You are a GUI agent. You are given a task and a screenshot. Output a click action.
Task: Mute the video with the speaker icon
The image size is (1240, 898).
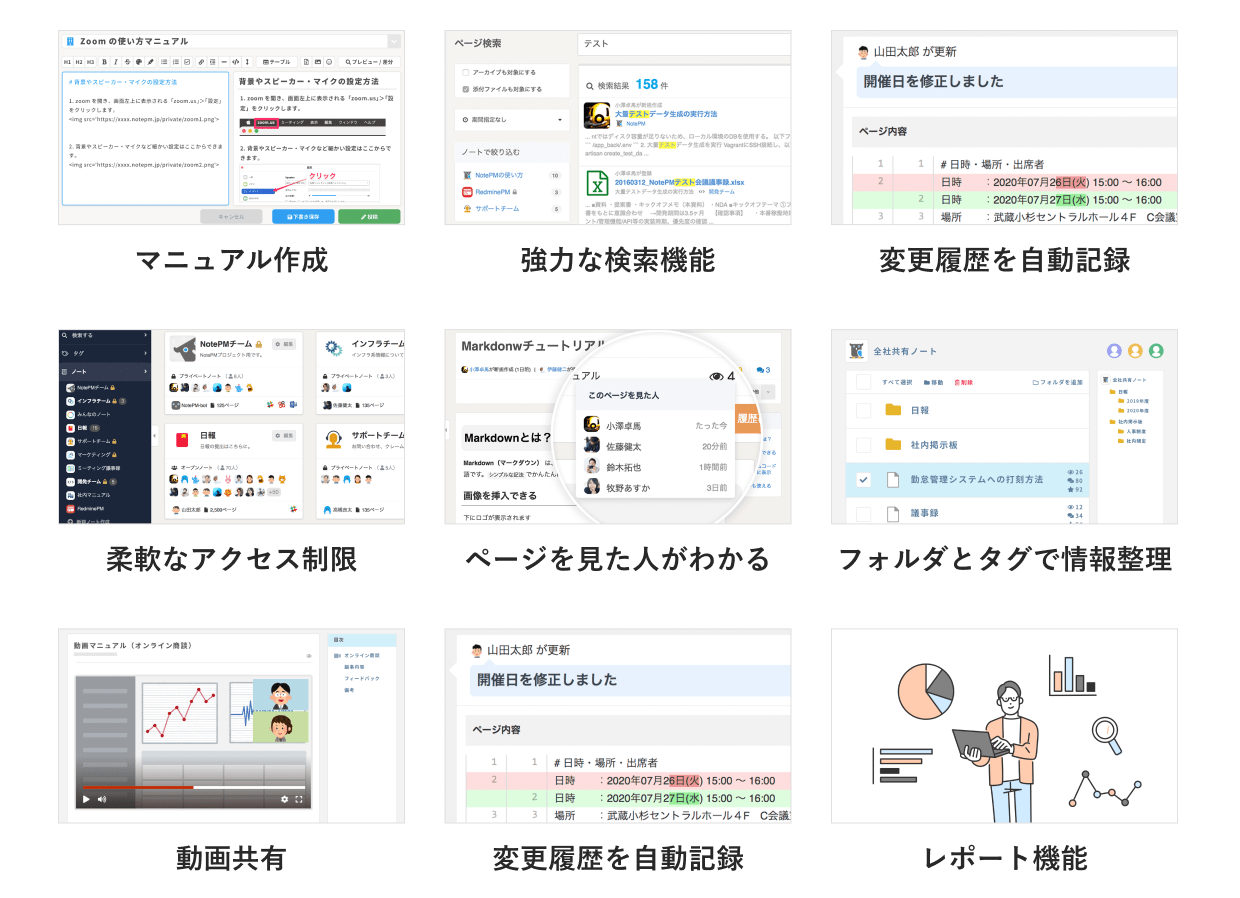point(102,799)
